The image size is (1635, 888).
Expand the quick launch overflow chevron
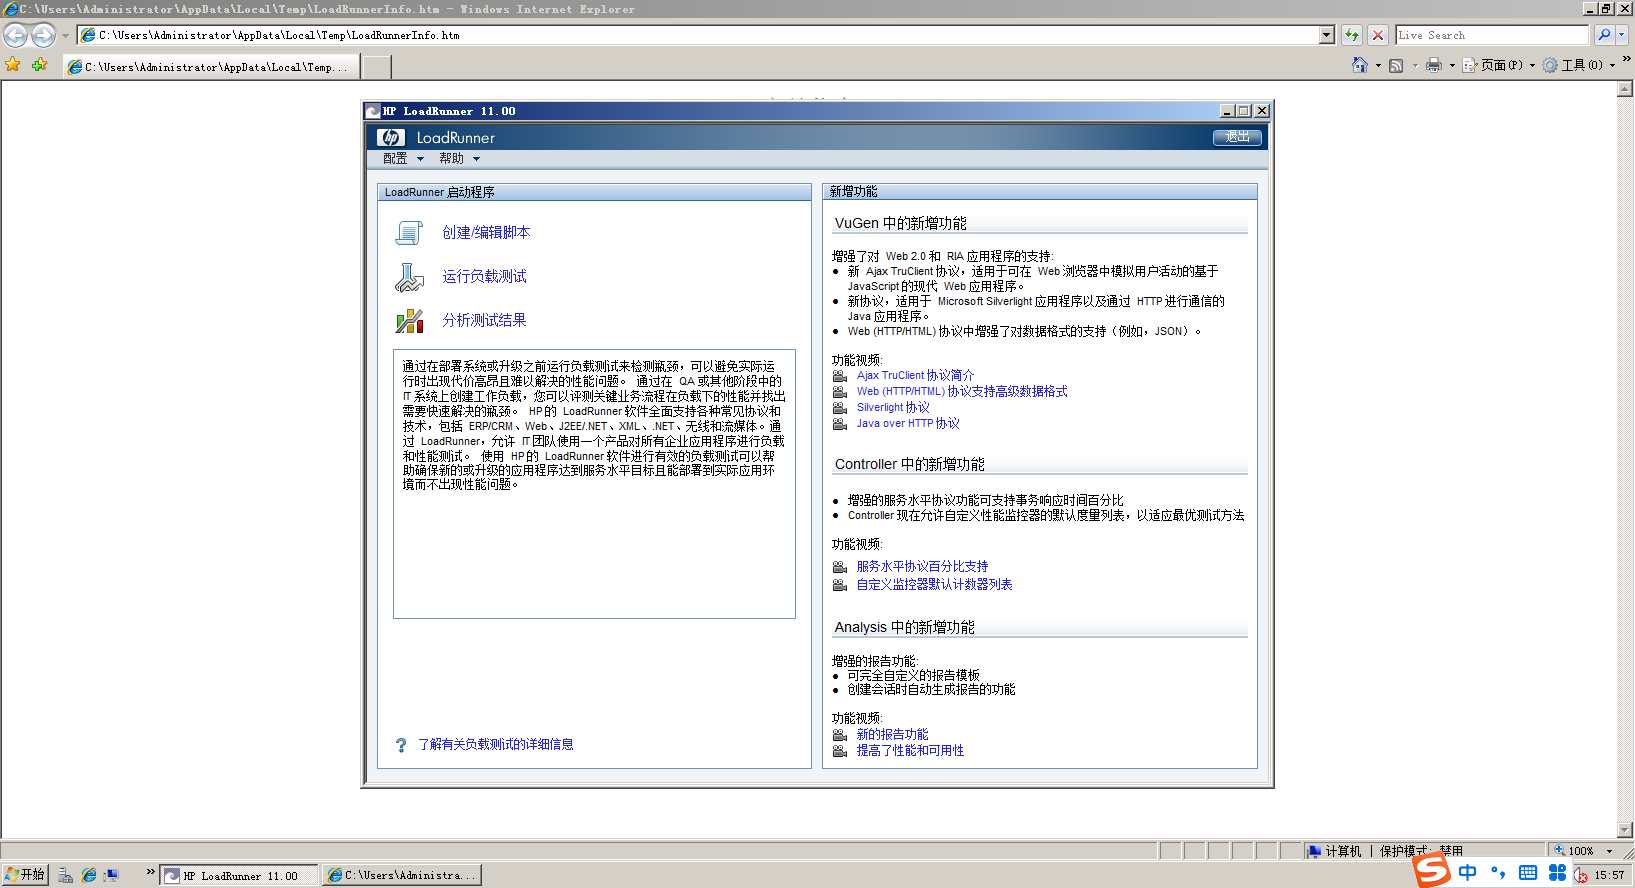point(150,872)
